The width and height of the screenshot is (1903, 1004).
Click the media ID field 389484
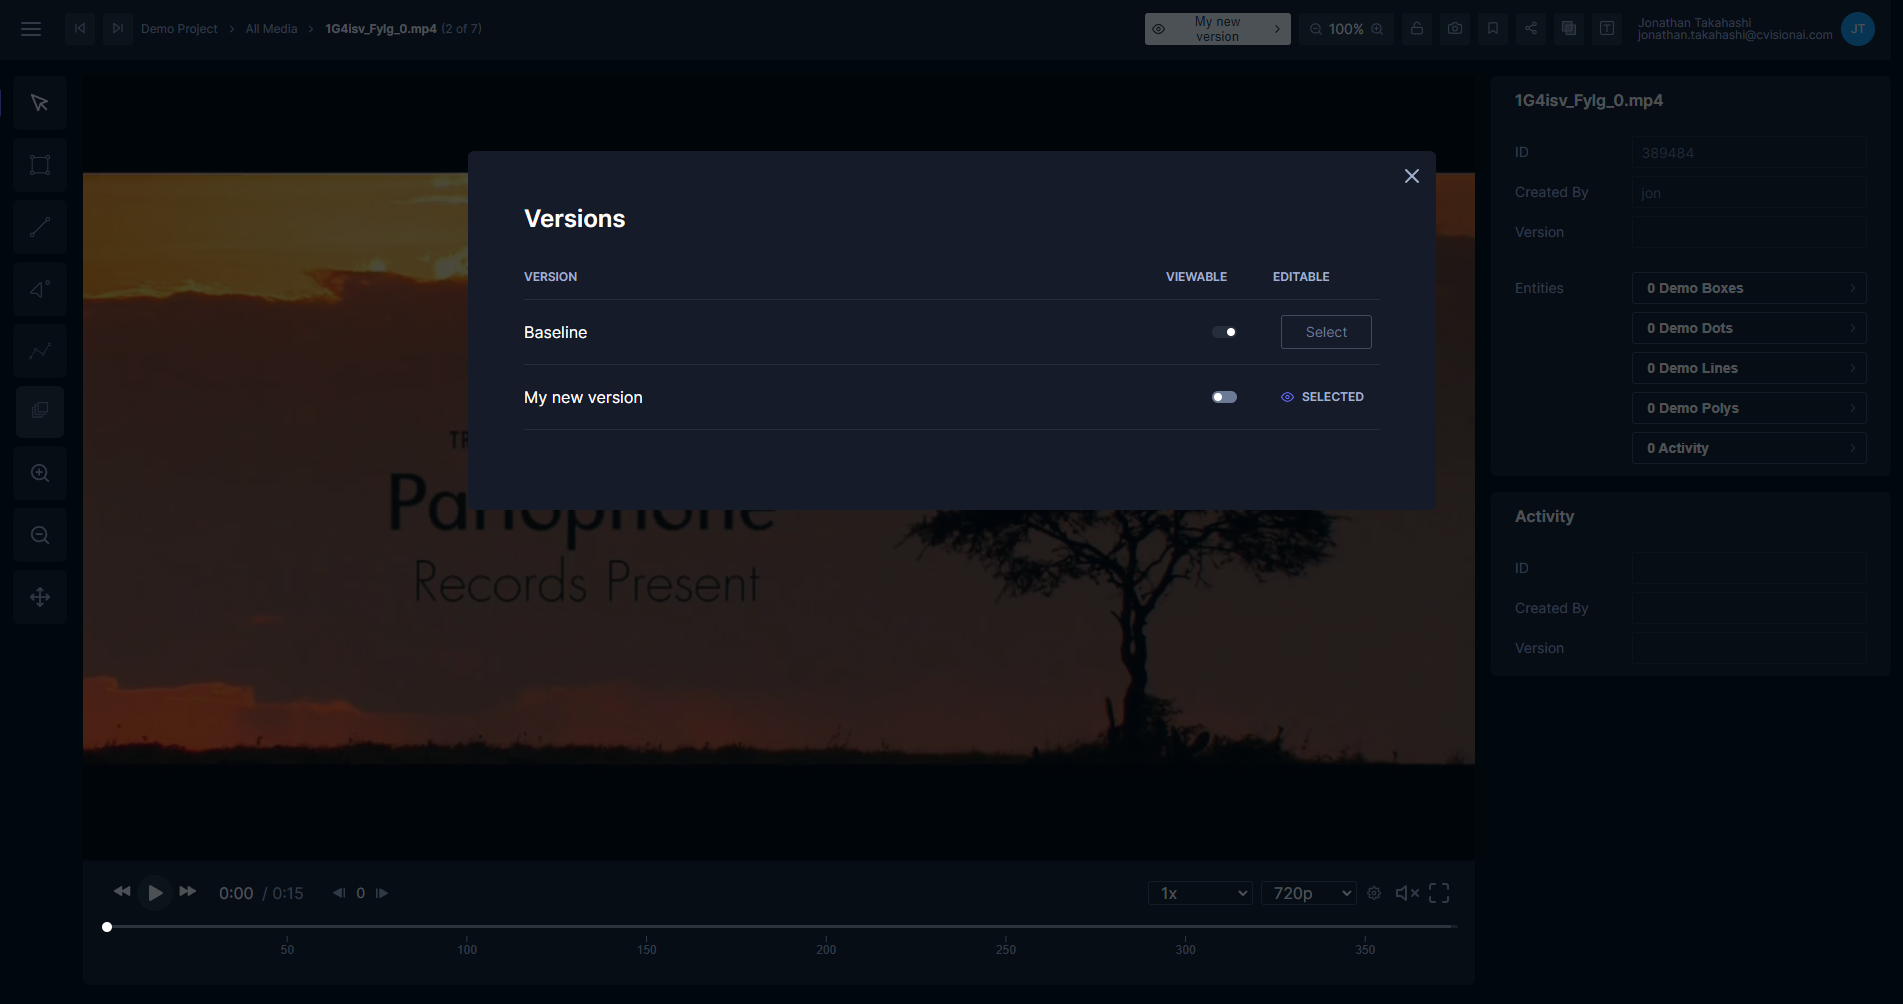(x=1749, y=153)
